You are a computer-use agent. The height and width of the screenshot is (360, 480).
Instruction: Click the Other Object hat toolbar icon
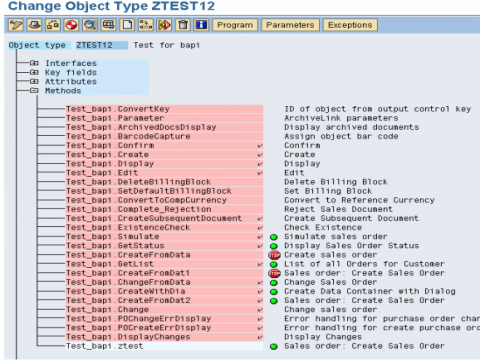34,25
